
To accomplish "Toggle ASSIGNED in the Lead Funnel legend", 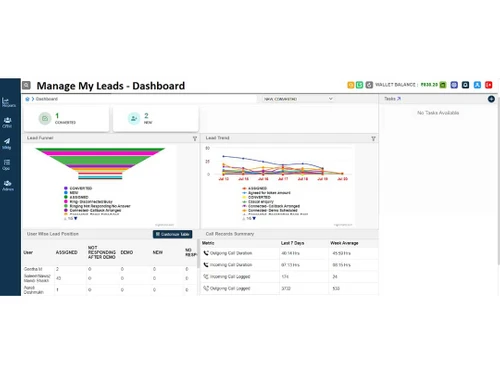I will (x=76, y=197).
